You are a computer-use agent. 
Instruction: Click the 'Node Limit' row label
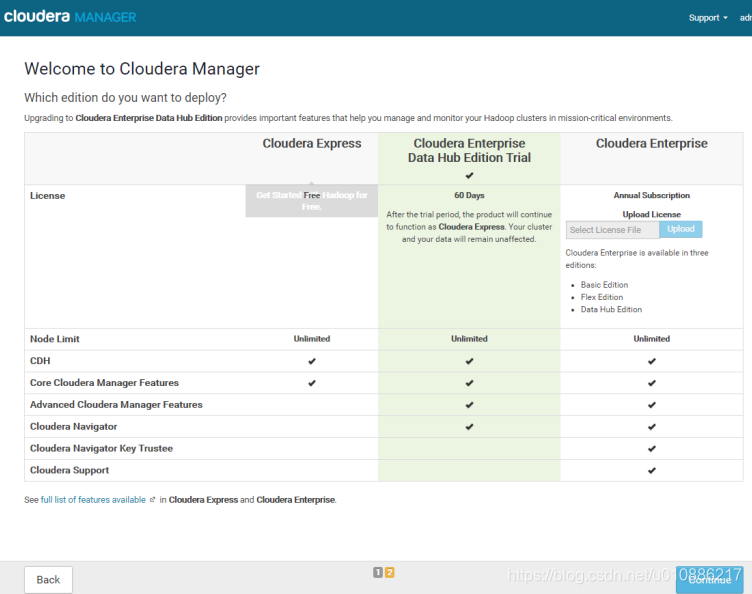tap(55, 339)
